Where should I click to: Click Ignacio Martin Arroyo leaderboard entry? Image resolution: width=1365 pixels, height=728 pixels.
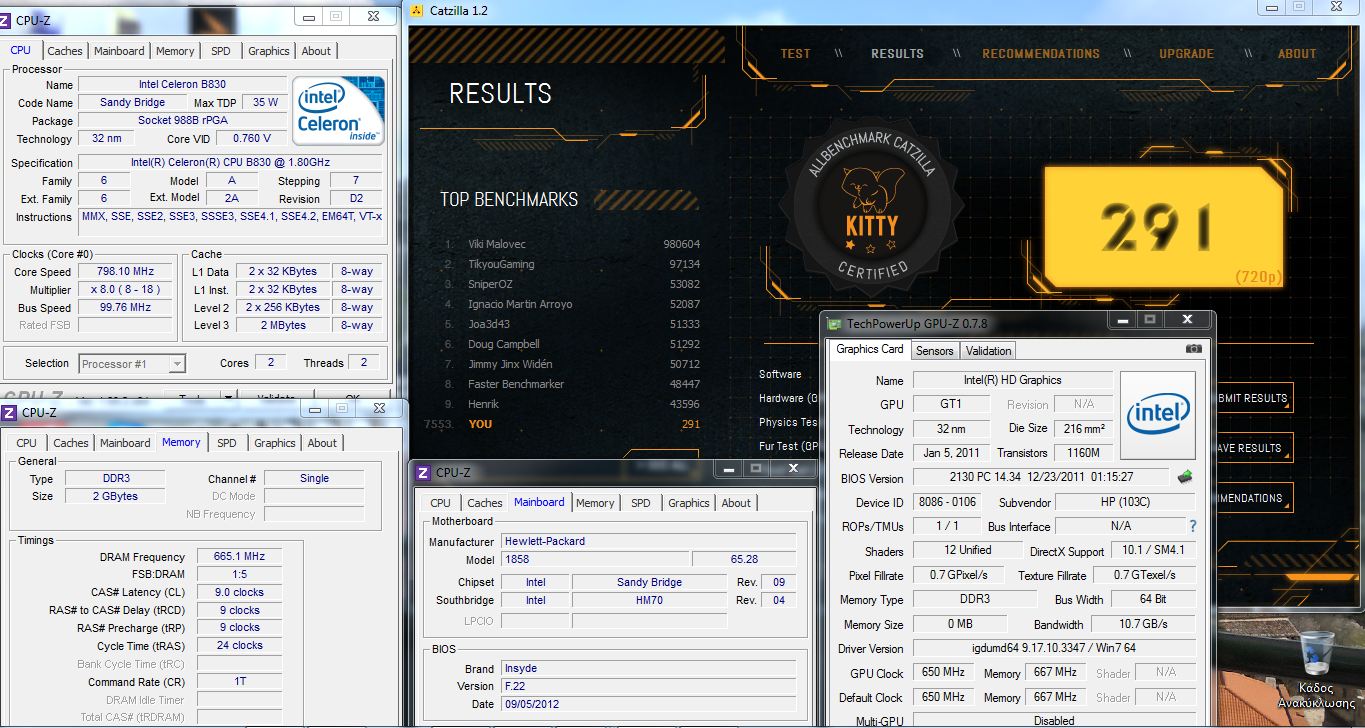[571, 304]
